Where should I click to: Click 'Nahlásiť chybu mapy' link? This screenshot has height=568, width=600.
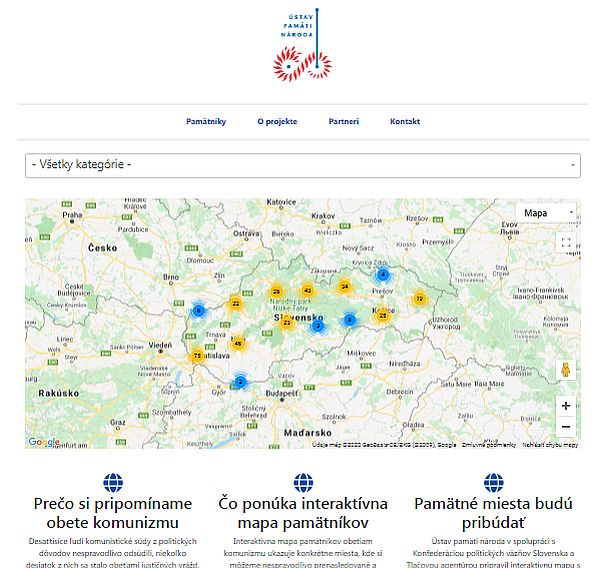(x=549, y=444)
